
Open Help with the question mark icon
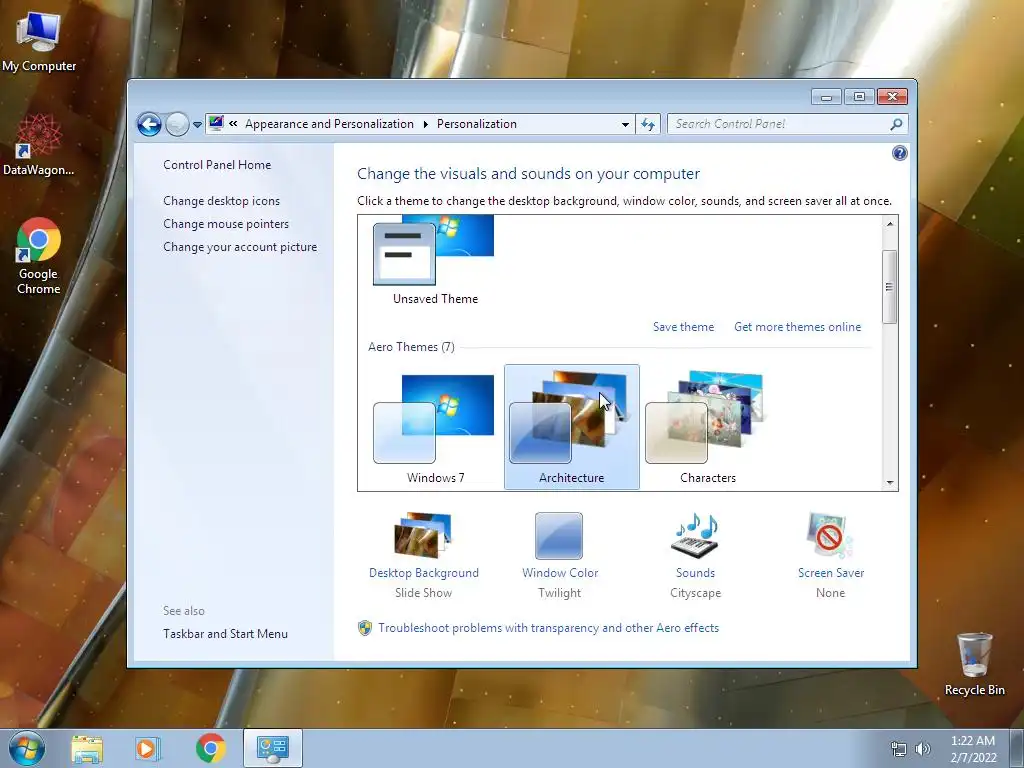click(x=899, y=153)
